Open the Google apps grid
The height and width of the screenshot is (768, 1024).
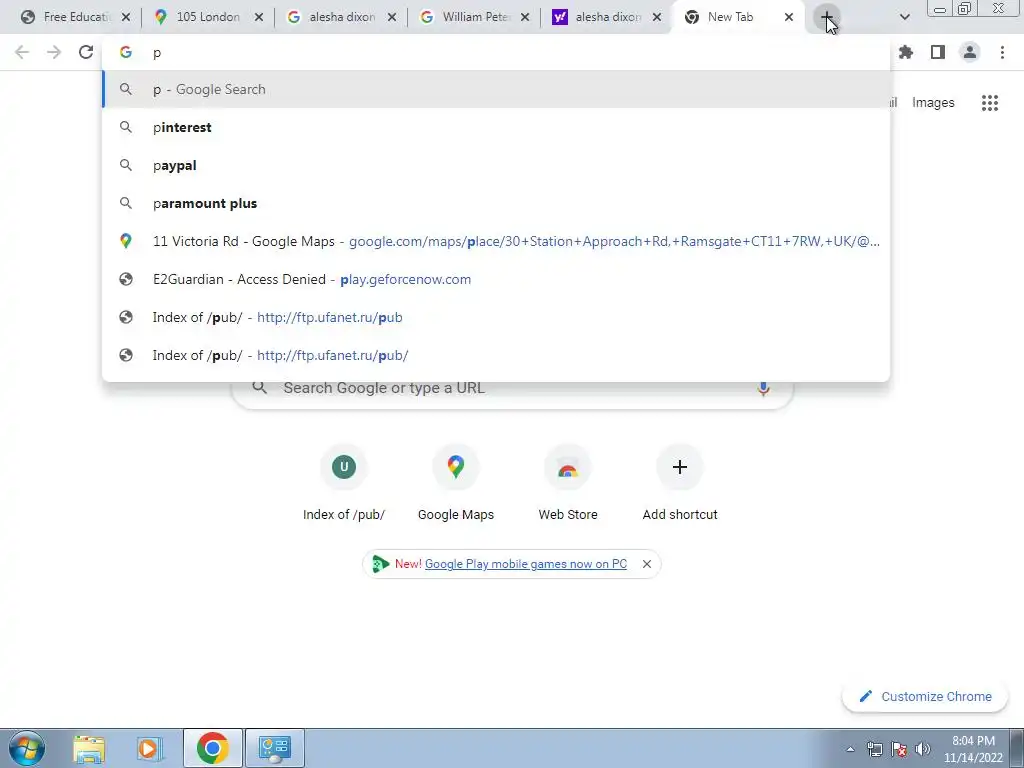pos(990,103)
